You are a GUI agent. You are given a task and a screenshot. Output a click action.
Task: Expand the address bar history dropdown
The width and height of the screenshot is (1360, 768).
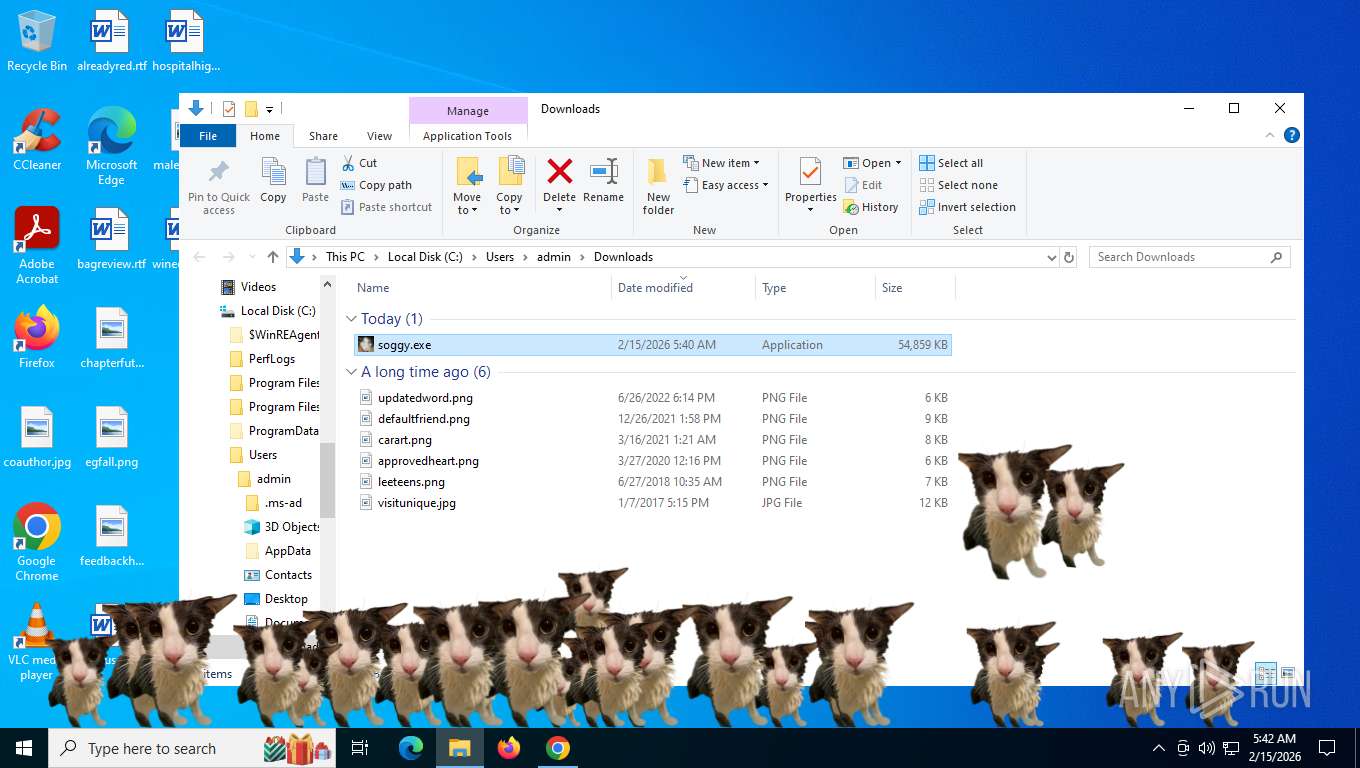[1051, 257]
